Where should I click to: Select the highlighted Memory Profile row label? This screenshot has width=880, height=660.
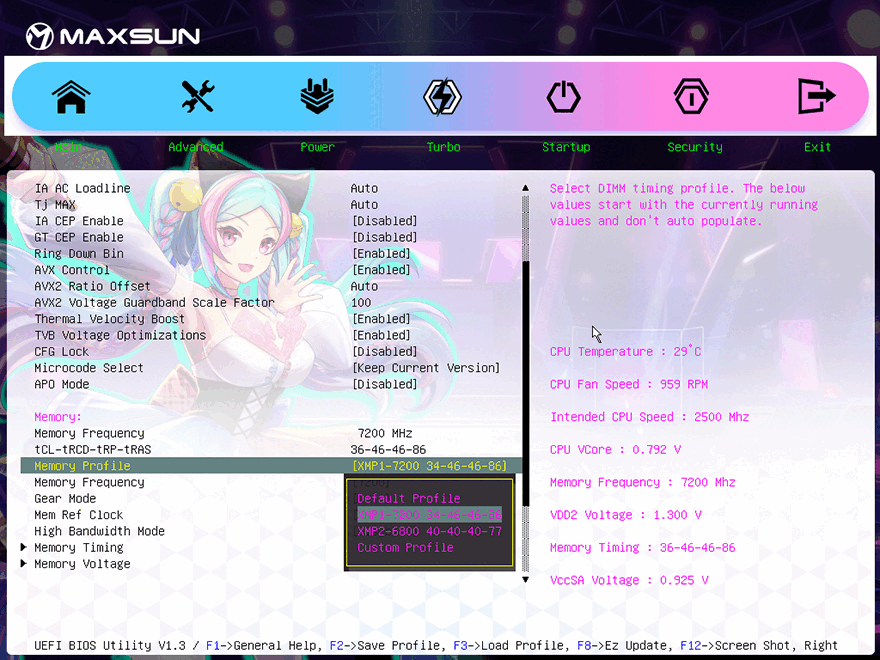click(82, 466)
